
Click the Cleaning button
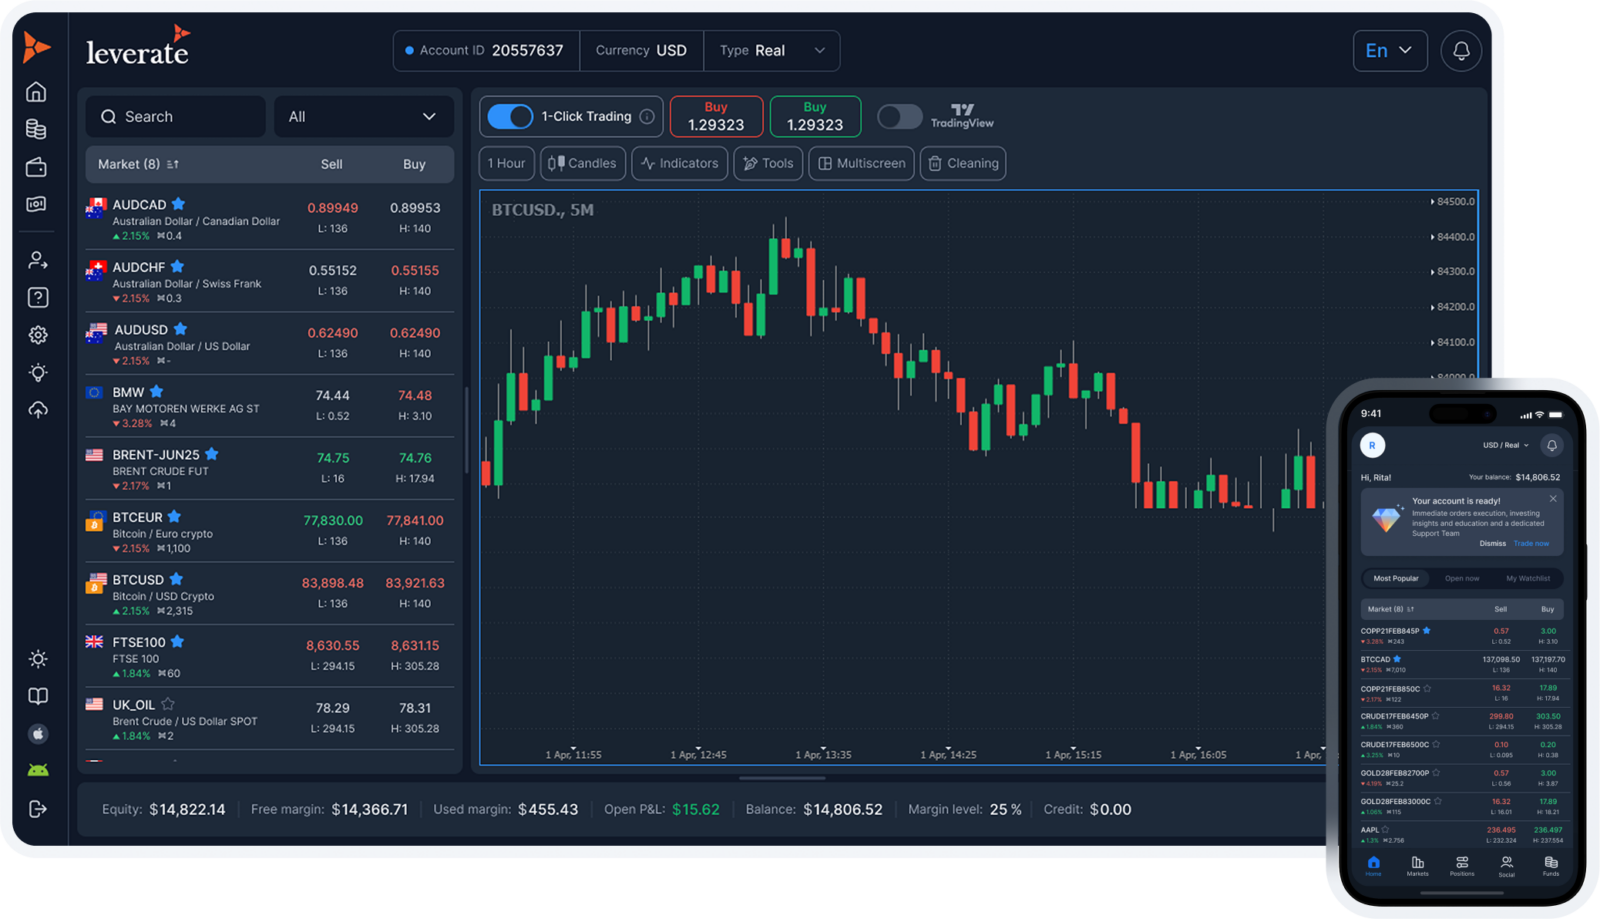pos(963,163)
